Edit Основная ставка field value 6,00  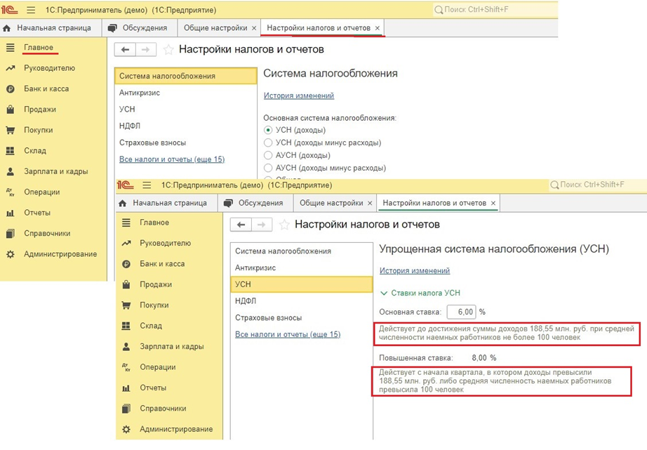(x=461, y=312)
